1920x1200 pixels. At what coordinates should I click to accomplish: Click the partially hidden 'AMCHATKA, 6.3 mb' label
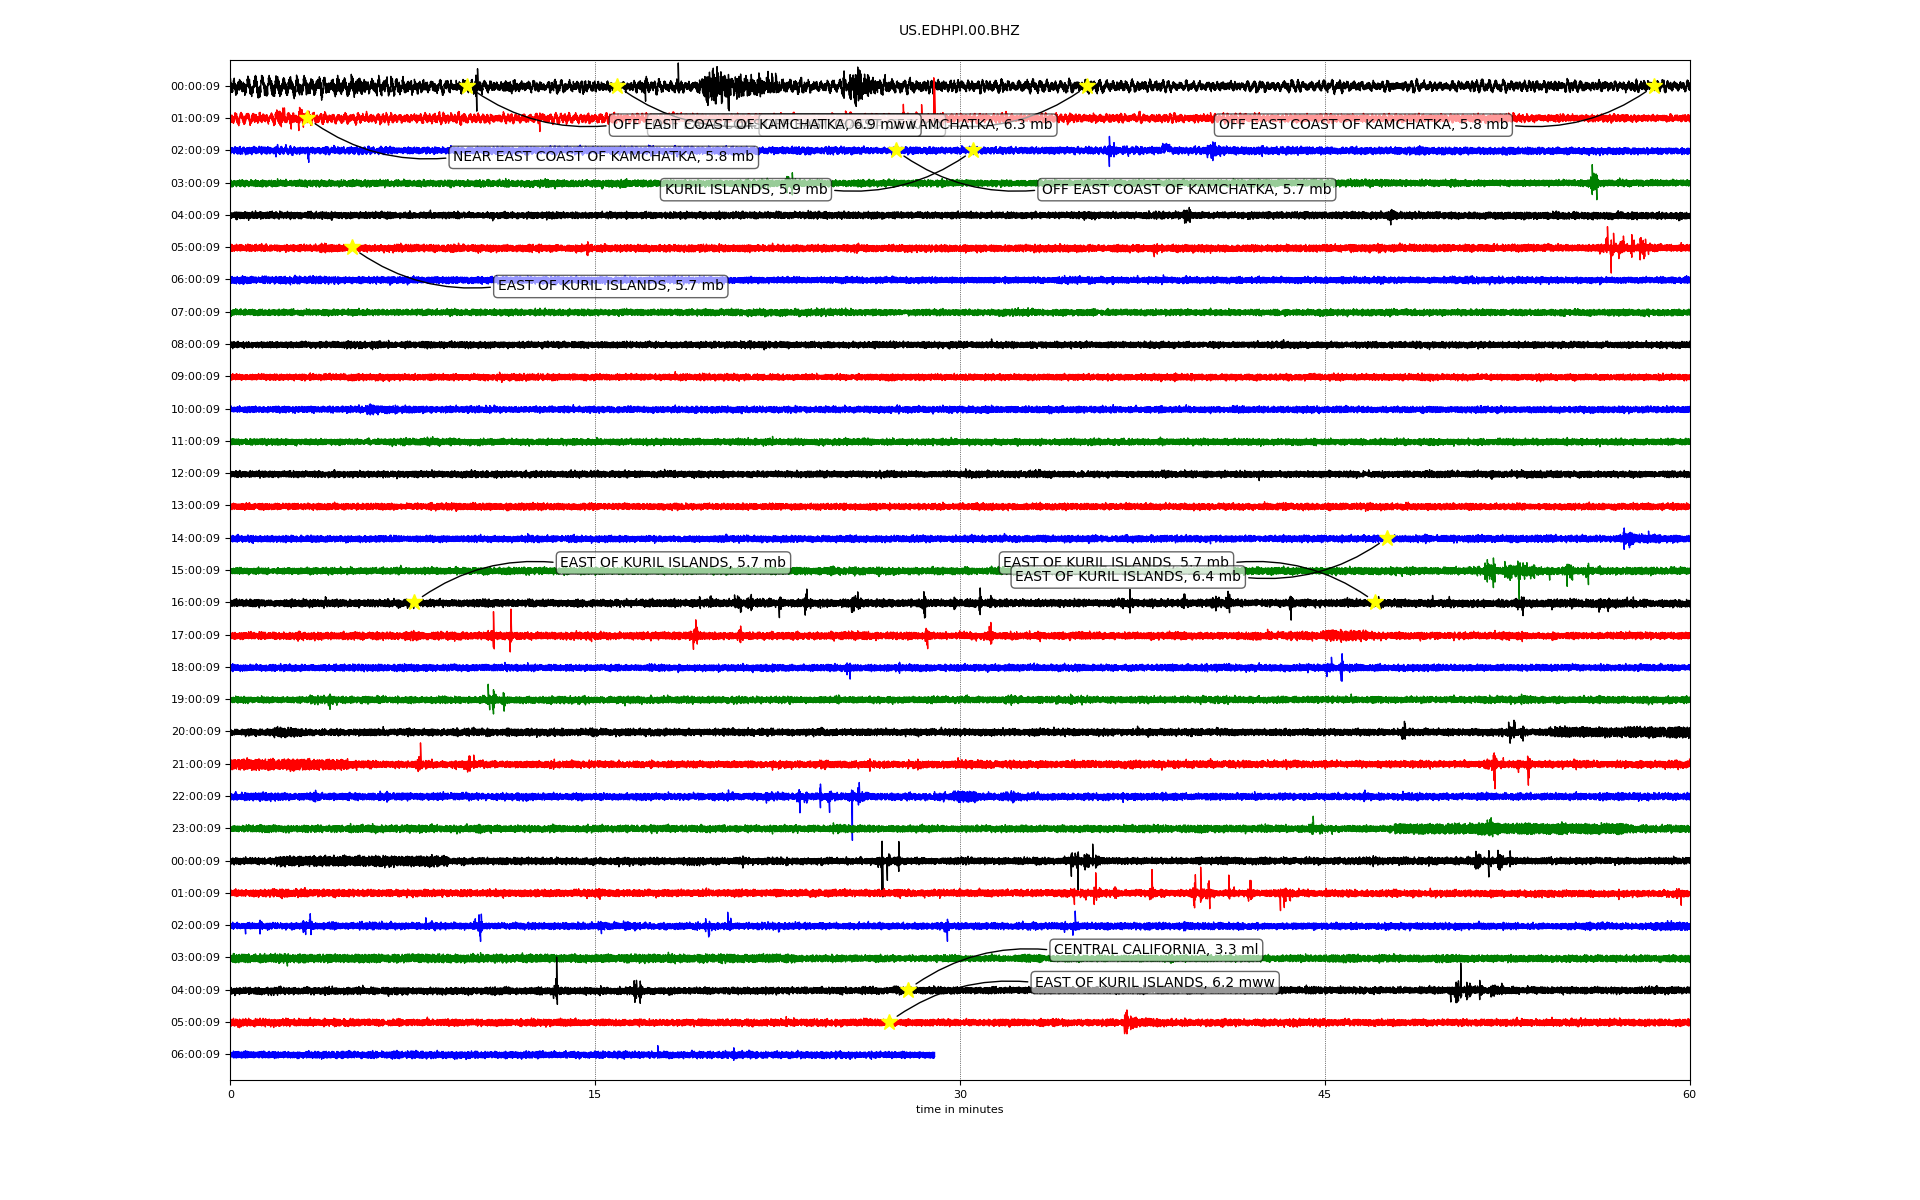pos(987,125)
